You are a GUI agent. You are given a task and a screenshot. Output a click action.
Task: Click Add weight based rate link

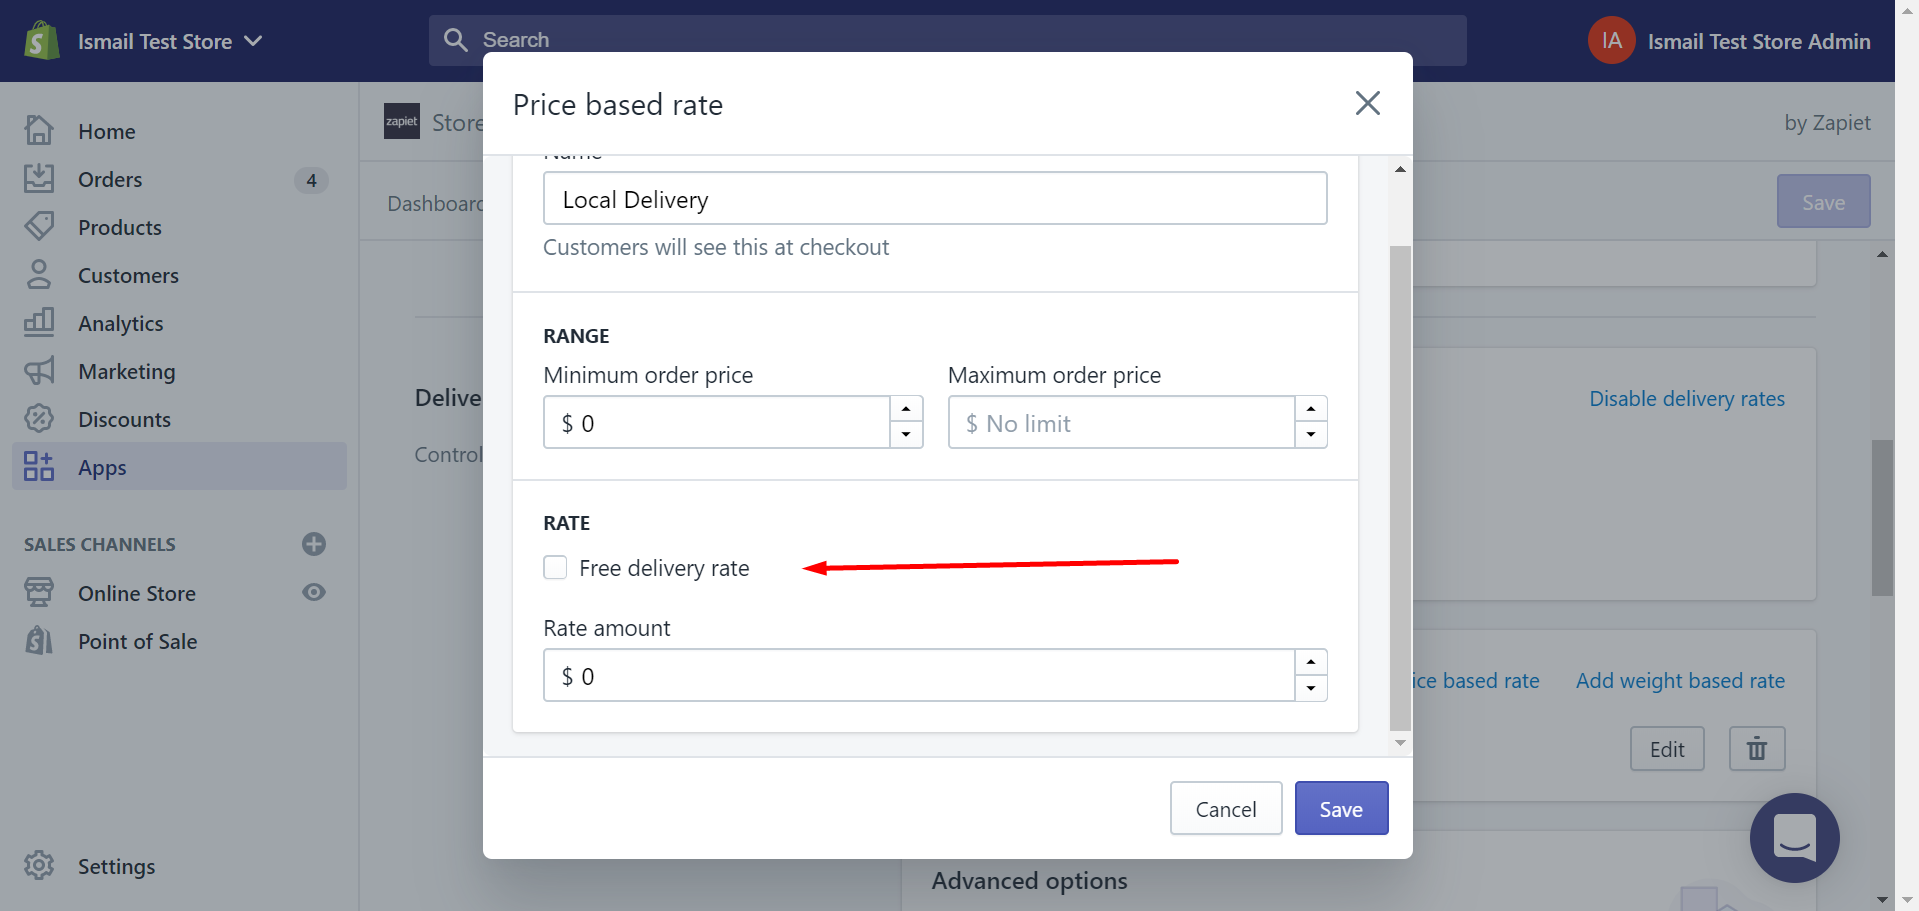[x=1680, y=680]
